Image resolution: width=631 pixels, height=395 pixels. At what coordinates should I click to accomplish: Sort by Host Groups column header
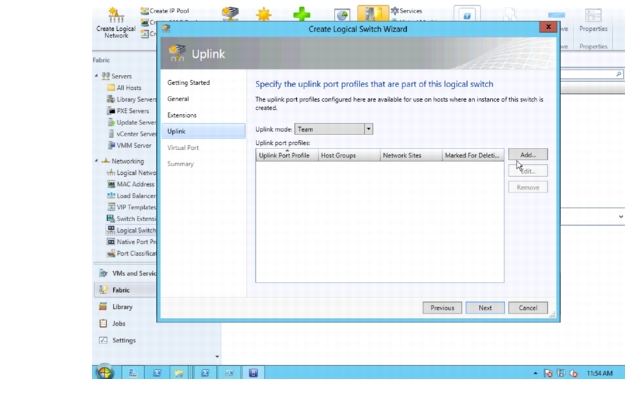tap(349, 155)
